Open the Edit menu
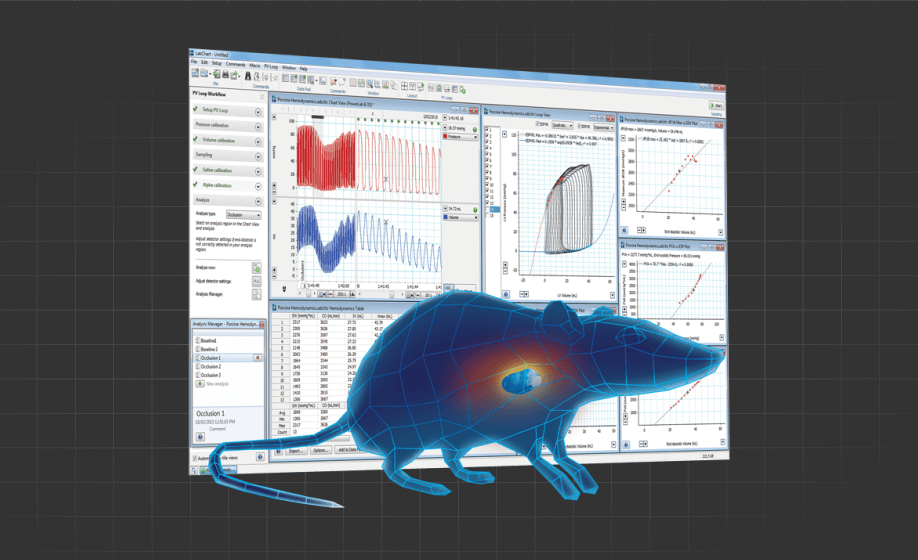 (x=204, y=63)
